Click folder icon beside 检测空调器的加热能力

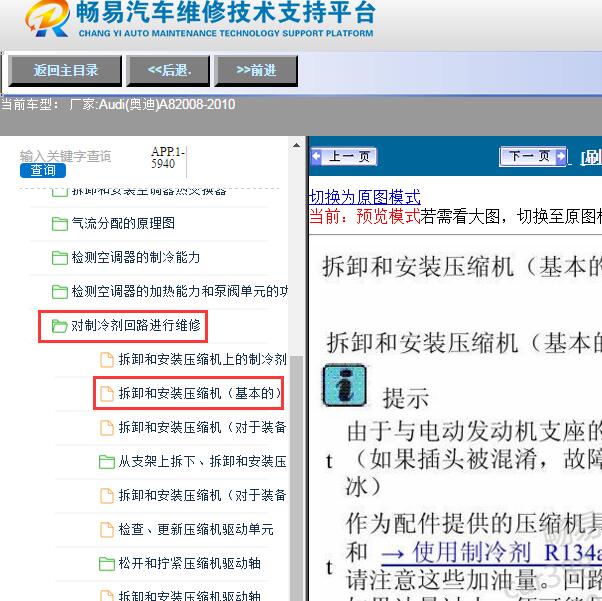coord(60,291)
